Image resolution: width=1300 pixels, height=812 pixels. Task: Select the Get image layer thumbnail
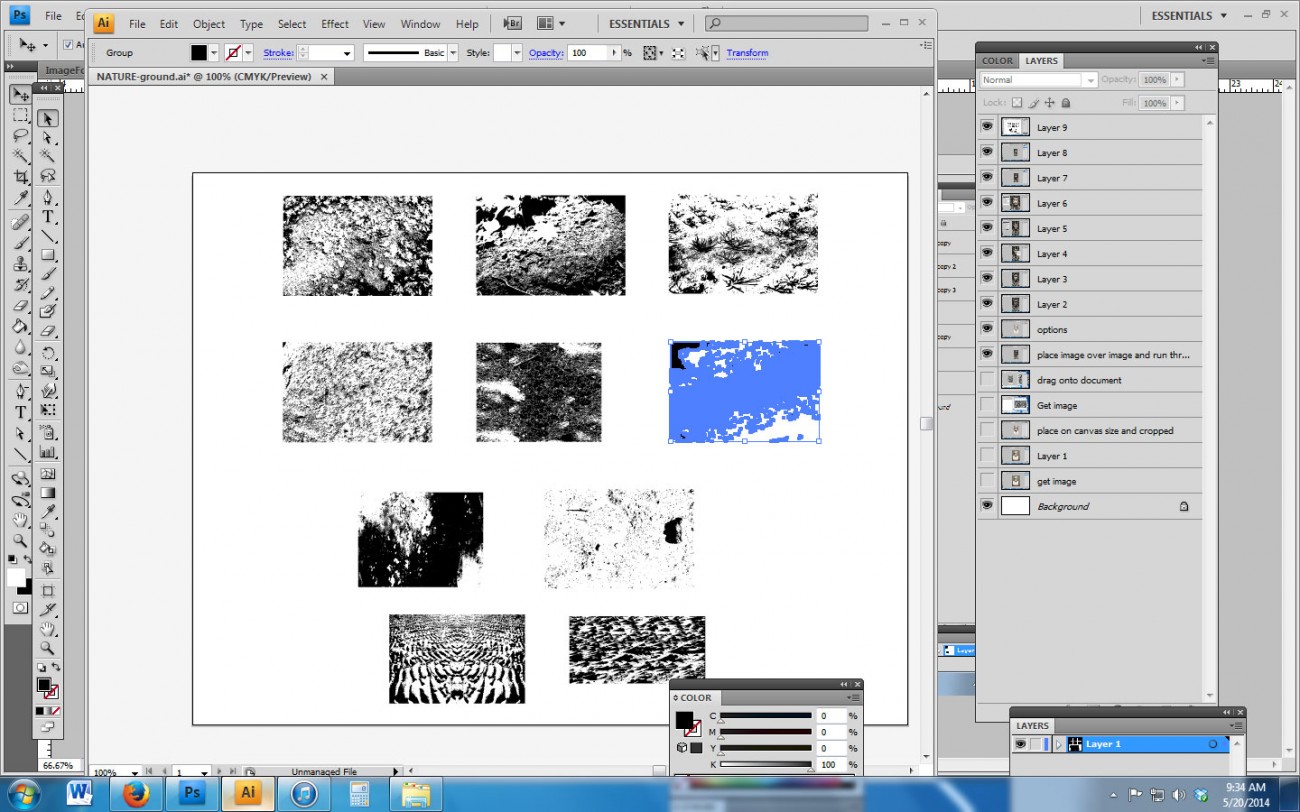pyautogui.click(x=1014, y=404)
